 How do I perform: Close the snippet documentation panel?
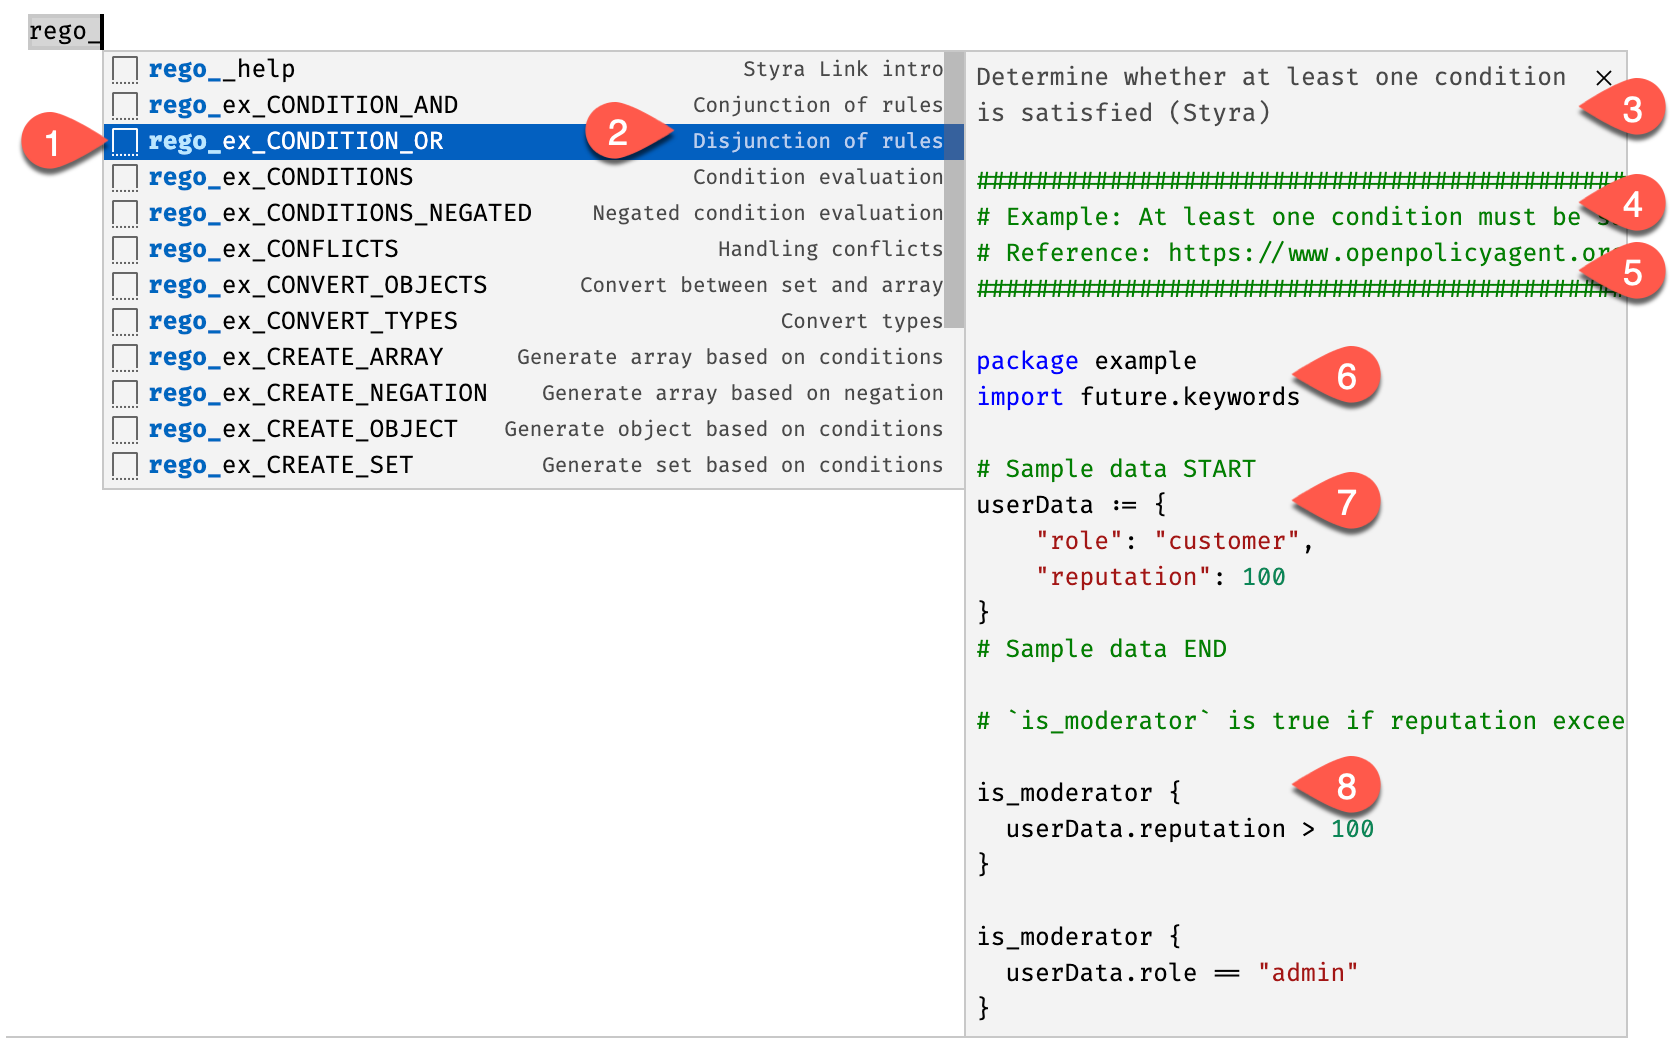tap(1604, 77)
